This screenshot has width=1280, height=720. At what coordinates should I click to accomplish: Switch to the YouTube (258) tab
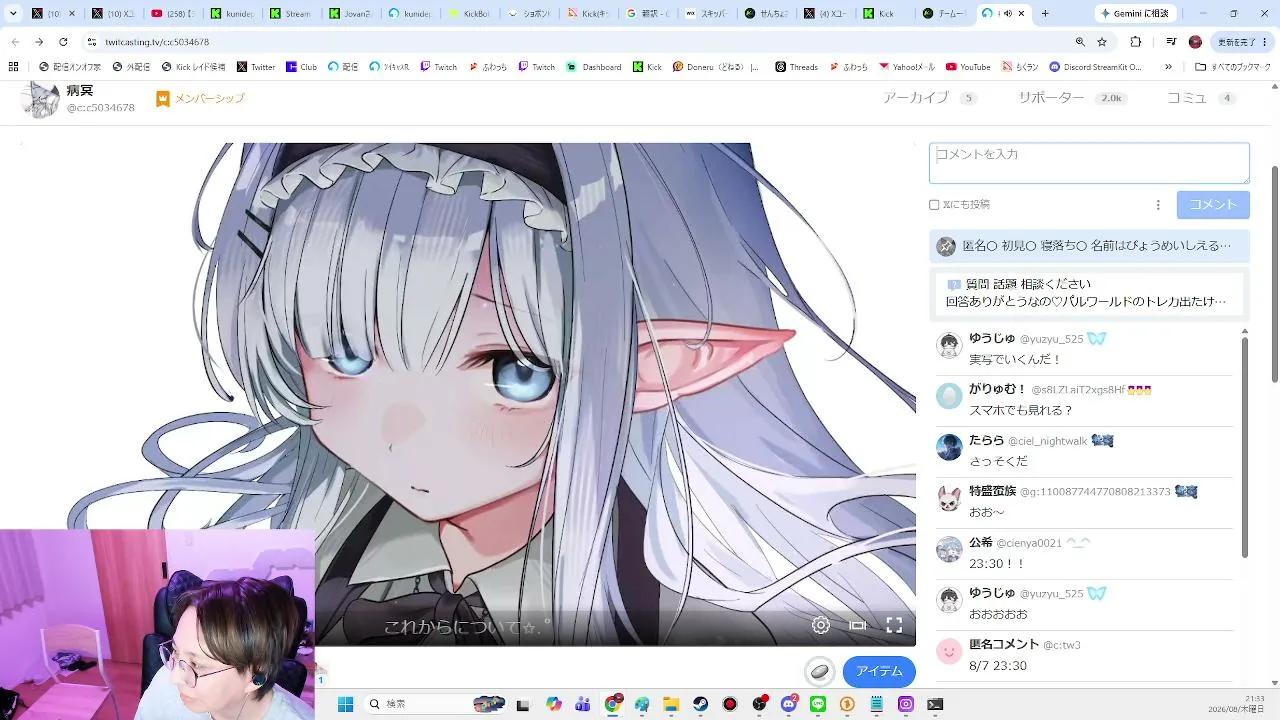click(173, 13)
